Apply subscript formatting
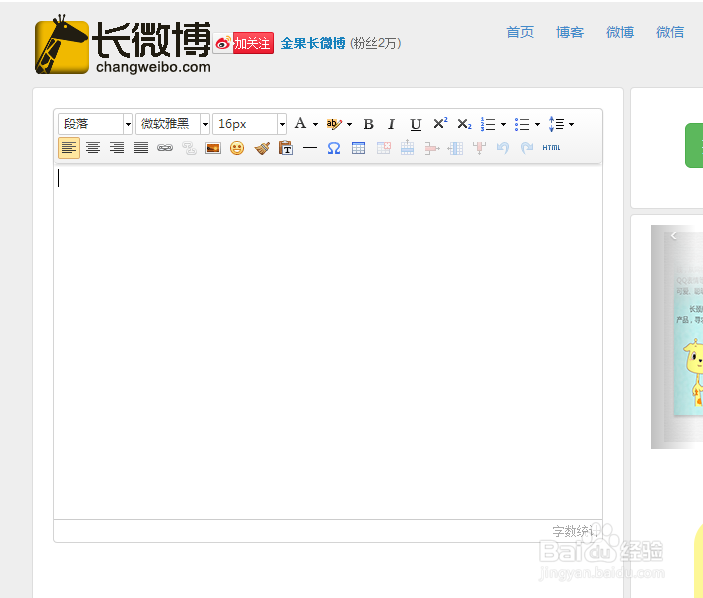Screen dimensions: 703x598 coord(464,124)
